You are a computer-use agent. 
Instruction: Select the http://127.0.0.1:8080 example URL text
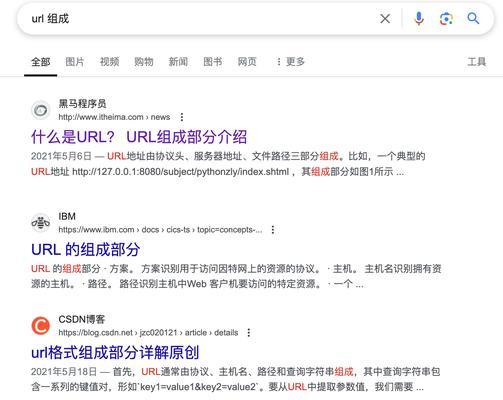coord(180,172)
